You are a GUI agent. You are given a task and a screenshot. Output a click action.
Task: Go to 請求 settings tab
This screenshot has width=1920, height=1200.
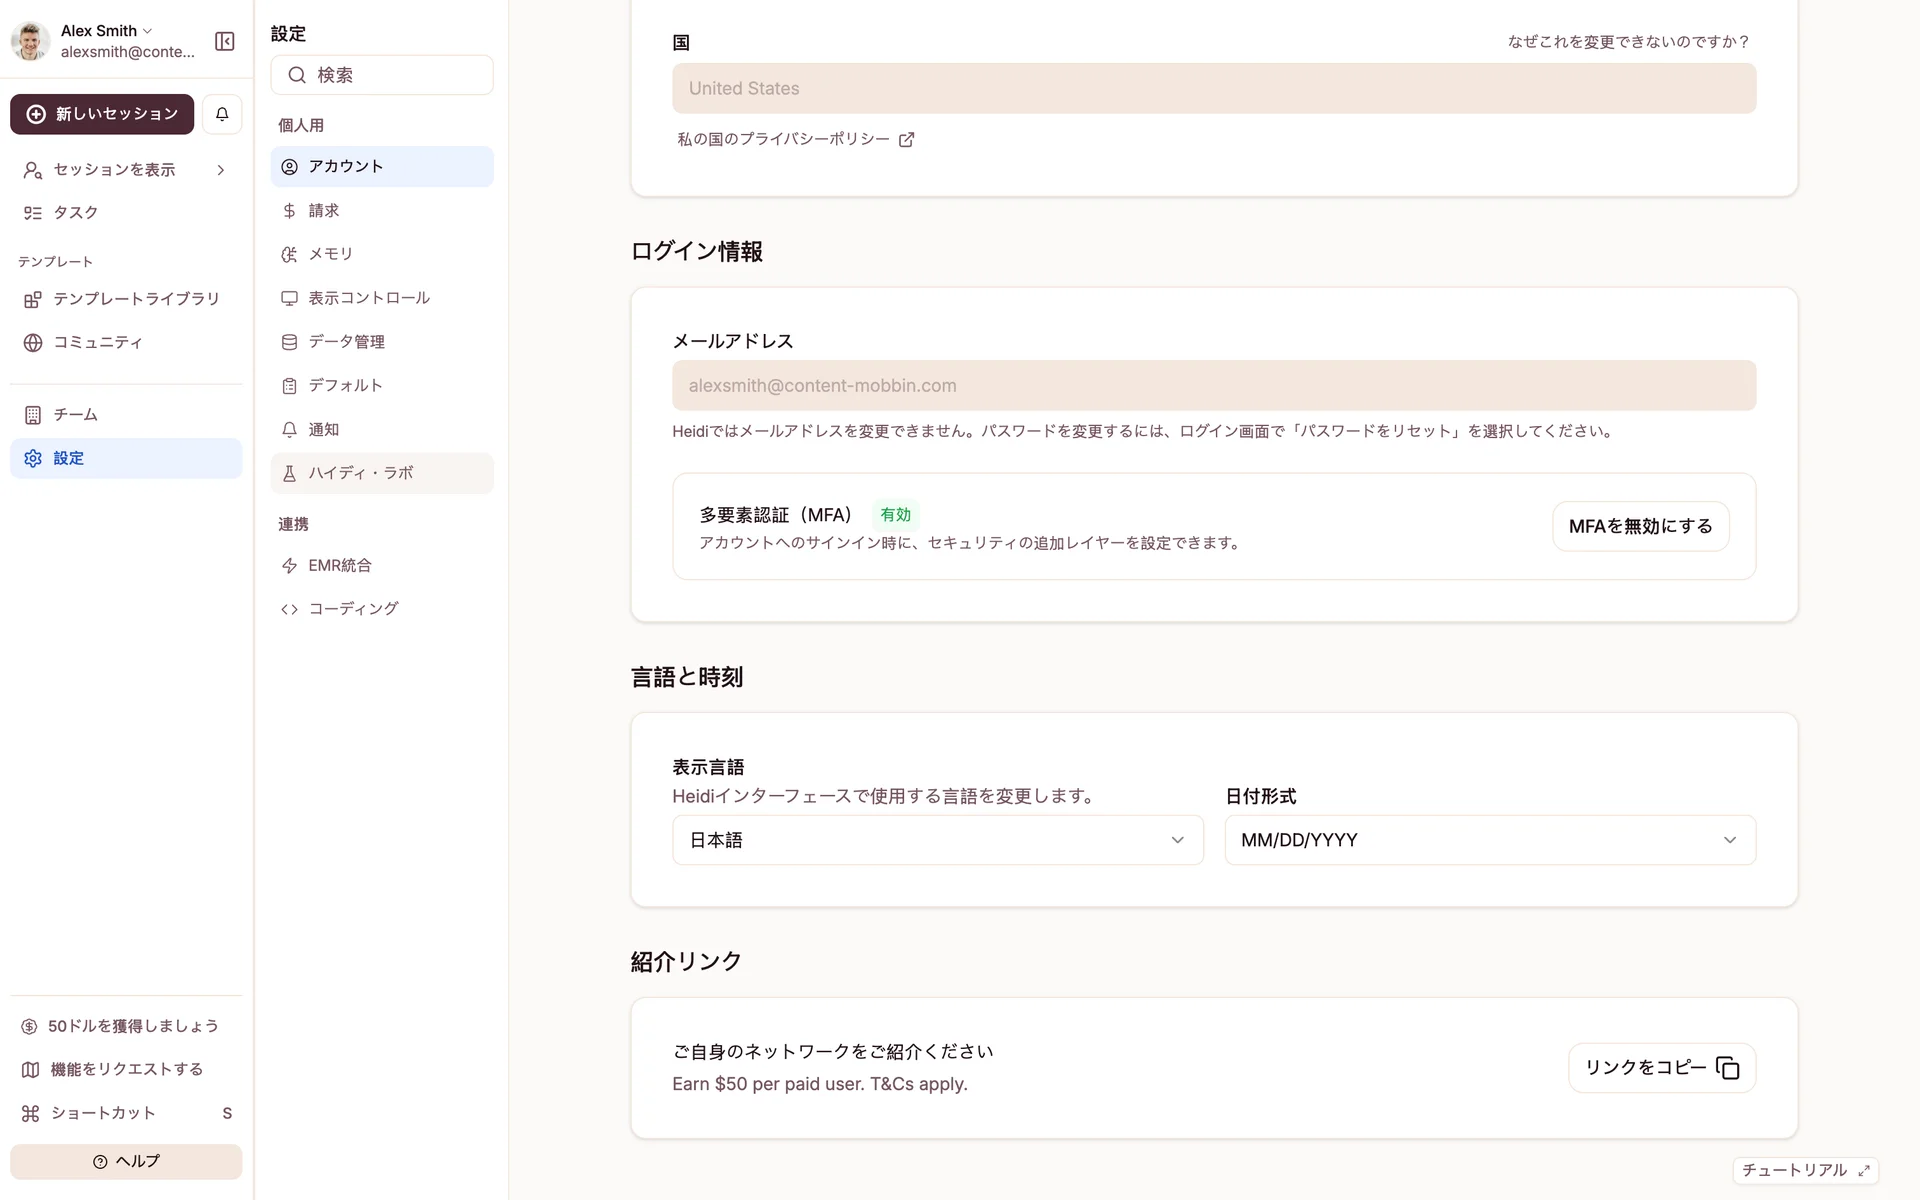[x=323, y=211]
